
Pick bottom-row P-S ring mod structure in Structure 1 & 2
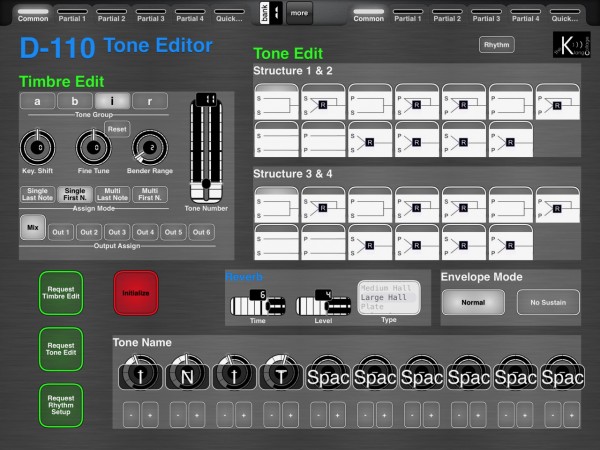click(x=417, y=139)
